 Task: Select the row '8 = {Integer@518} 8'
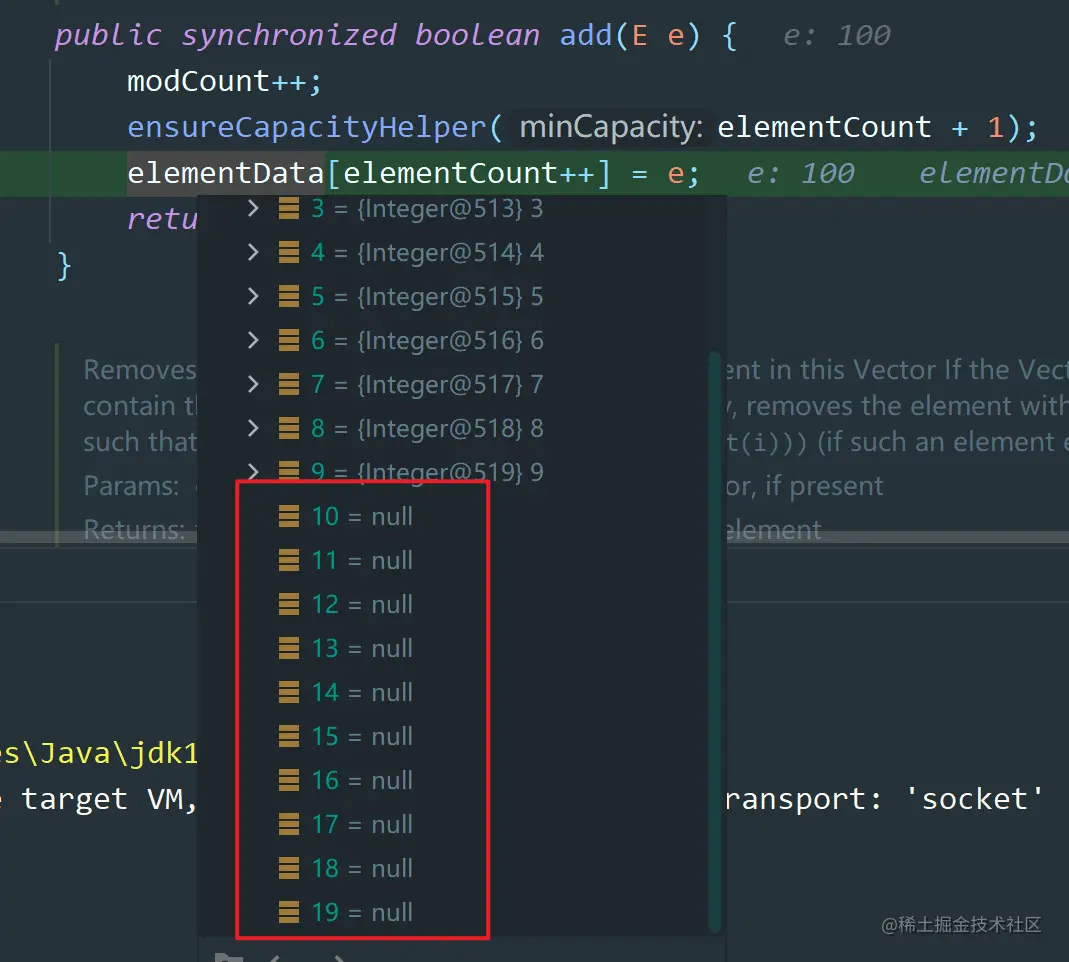coord(453,428)
